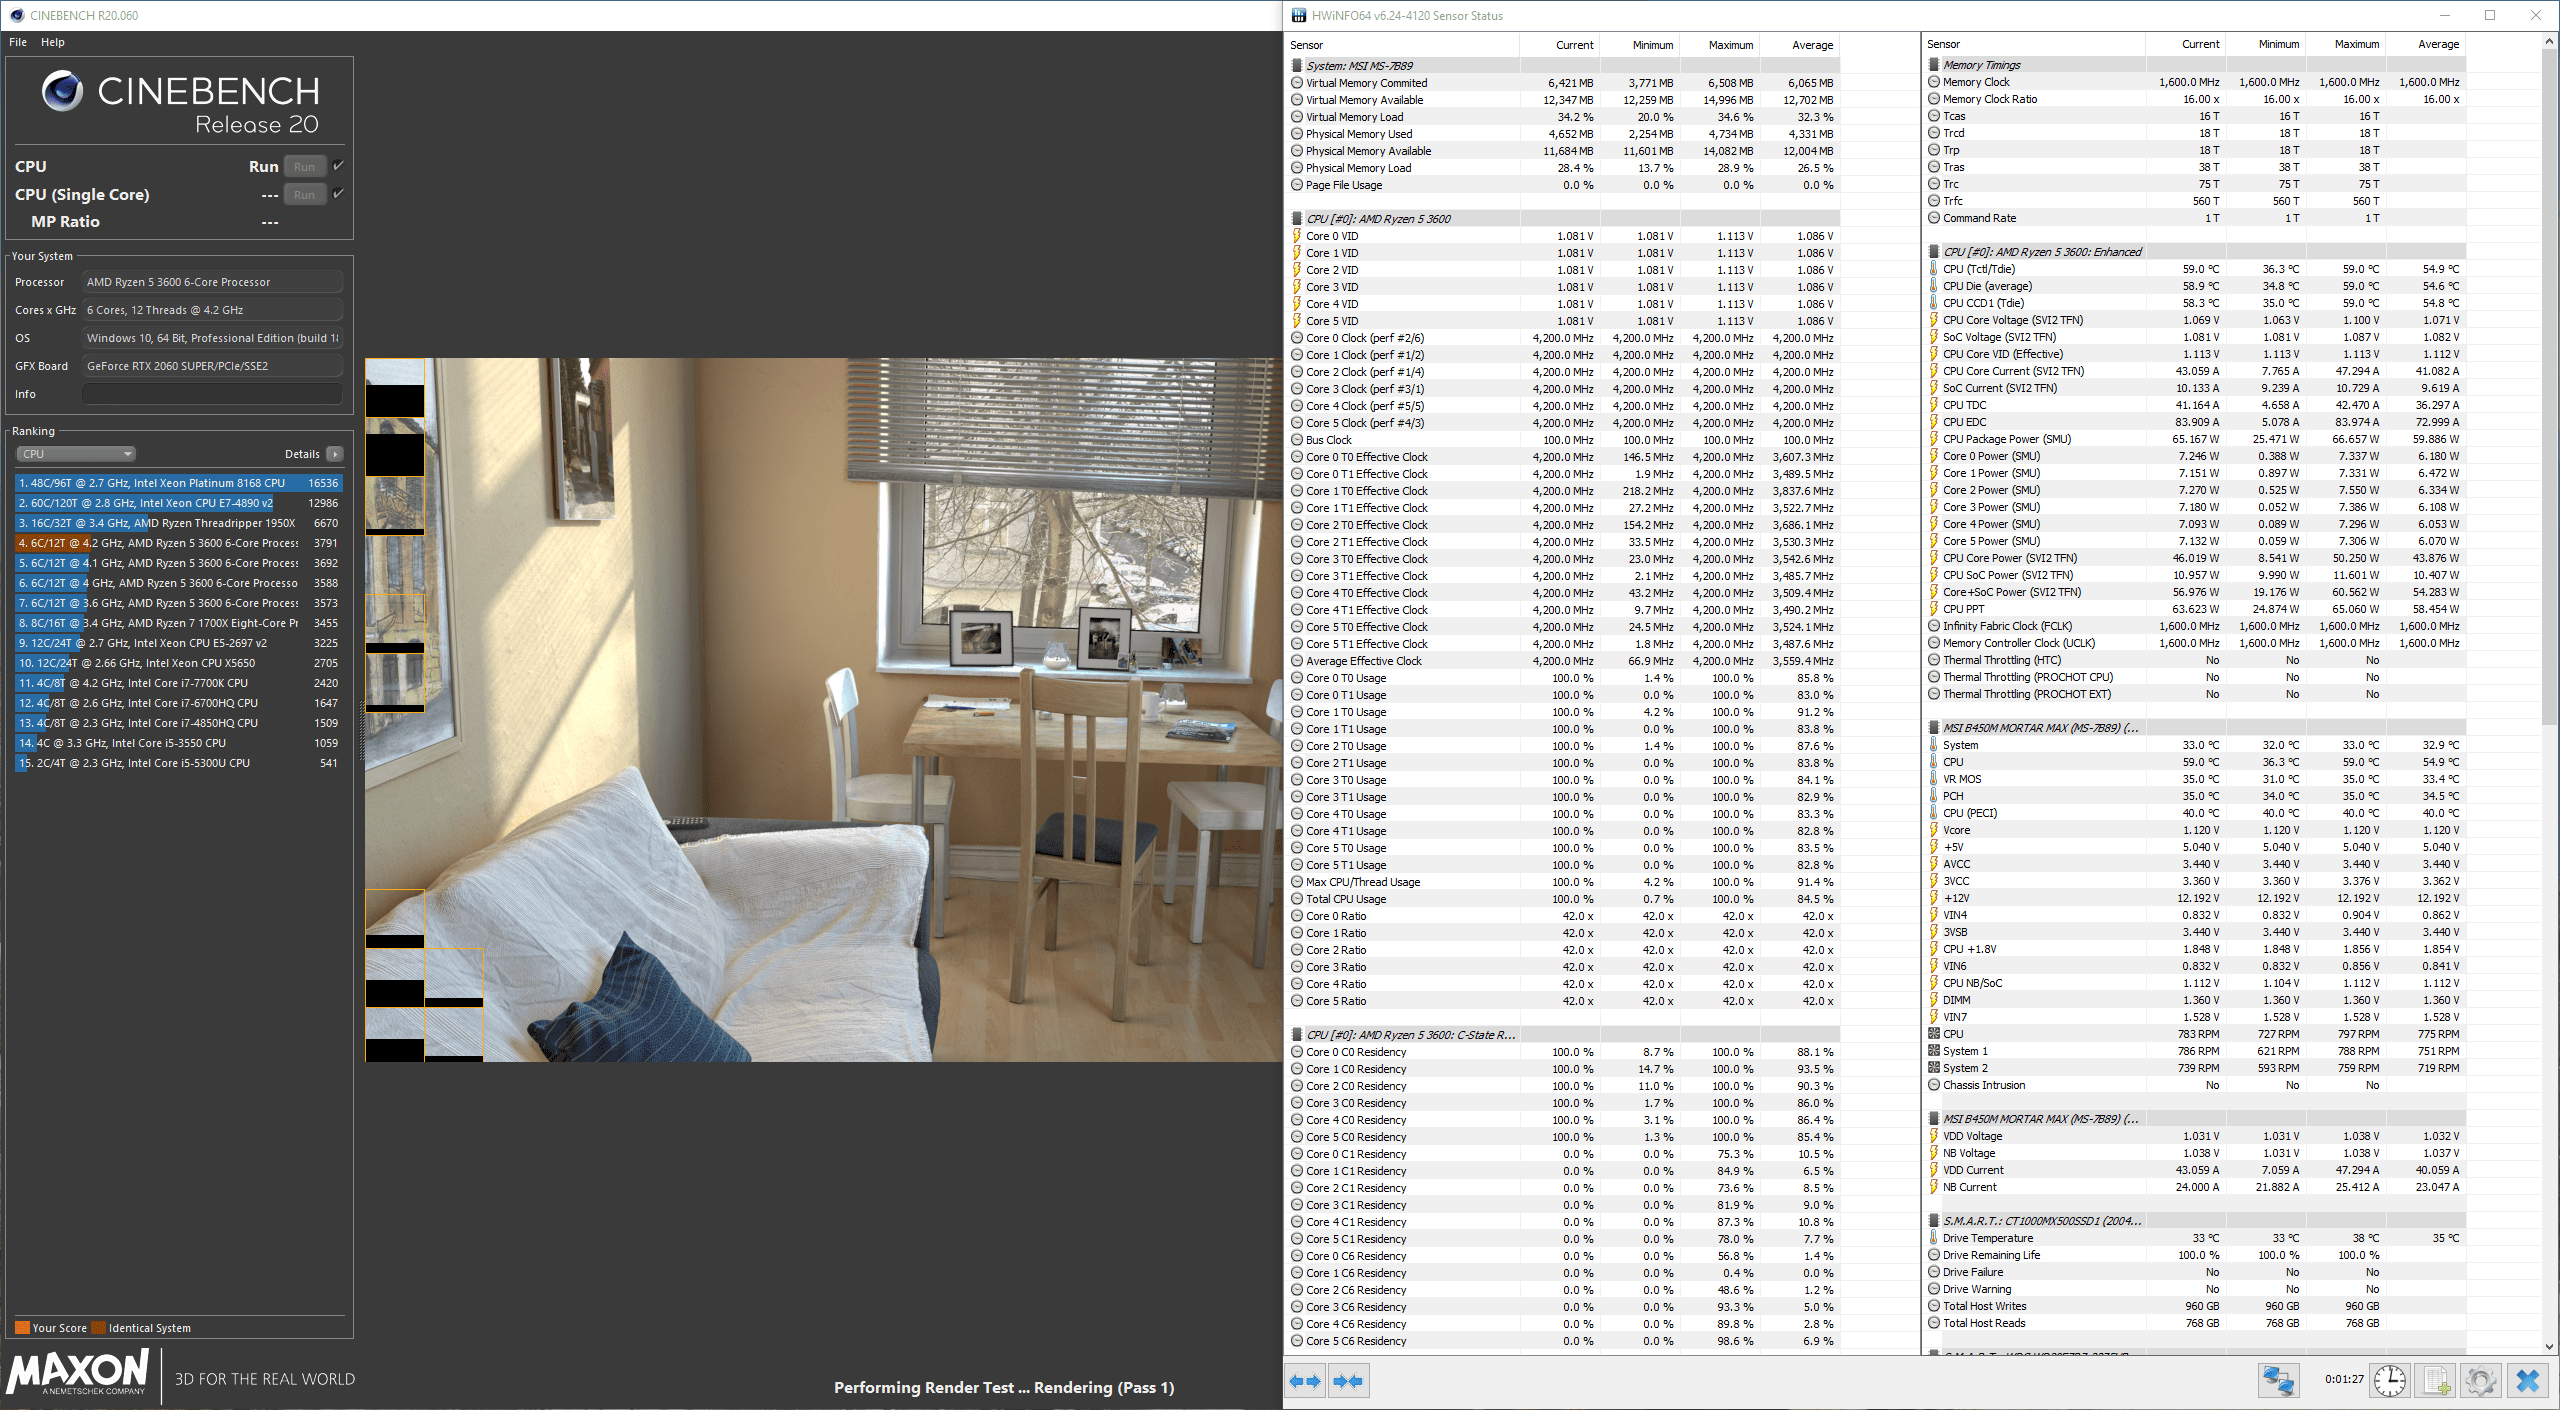Click the rendering Cinebench scene preview image

point(824,710)
